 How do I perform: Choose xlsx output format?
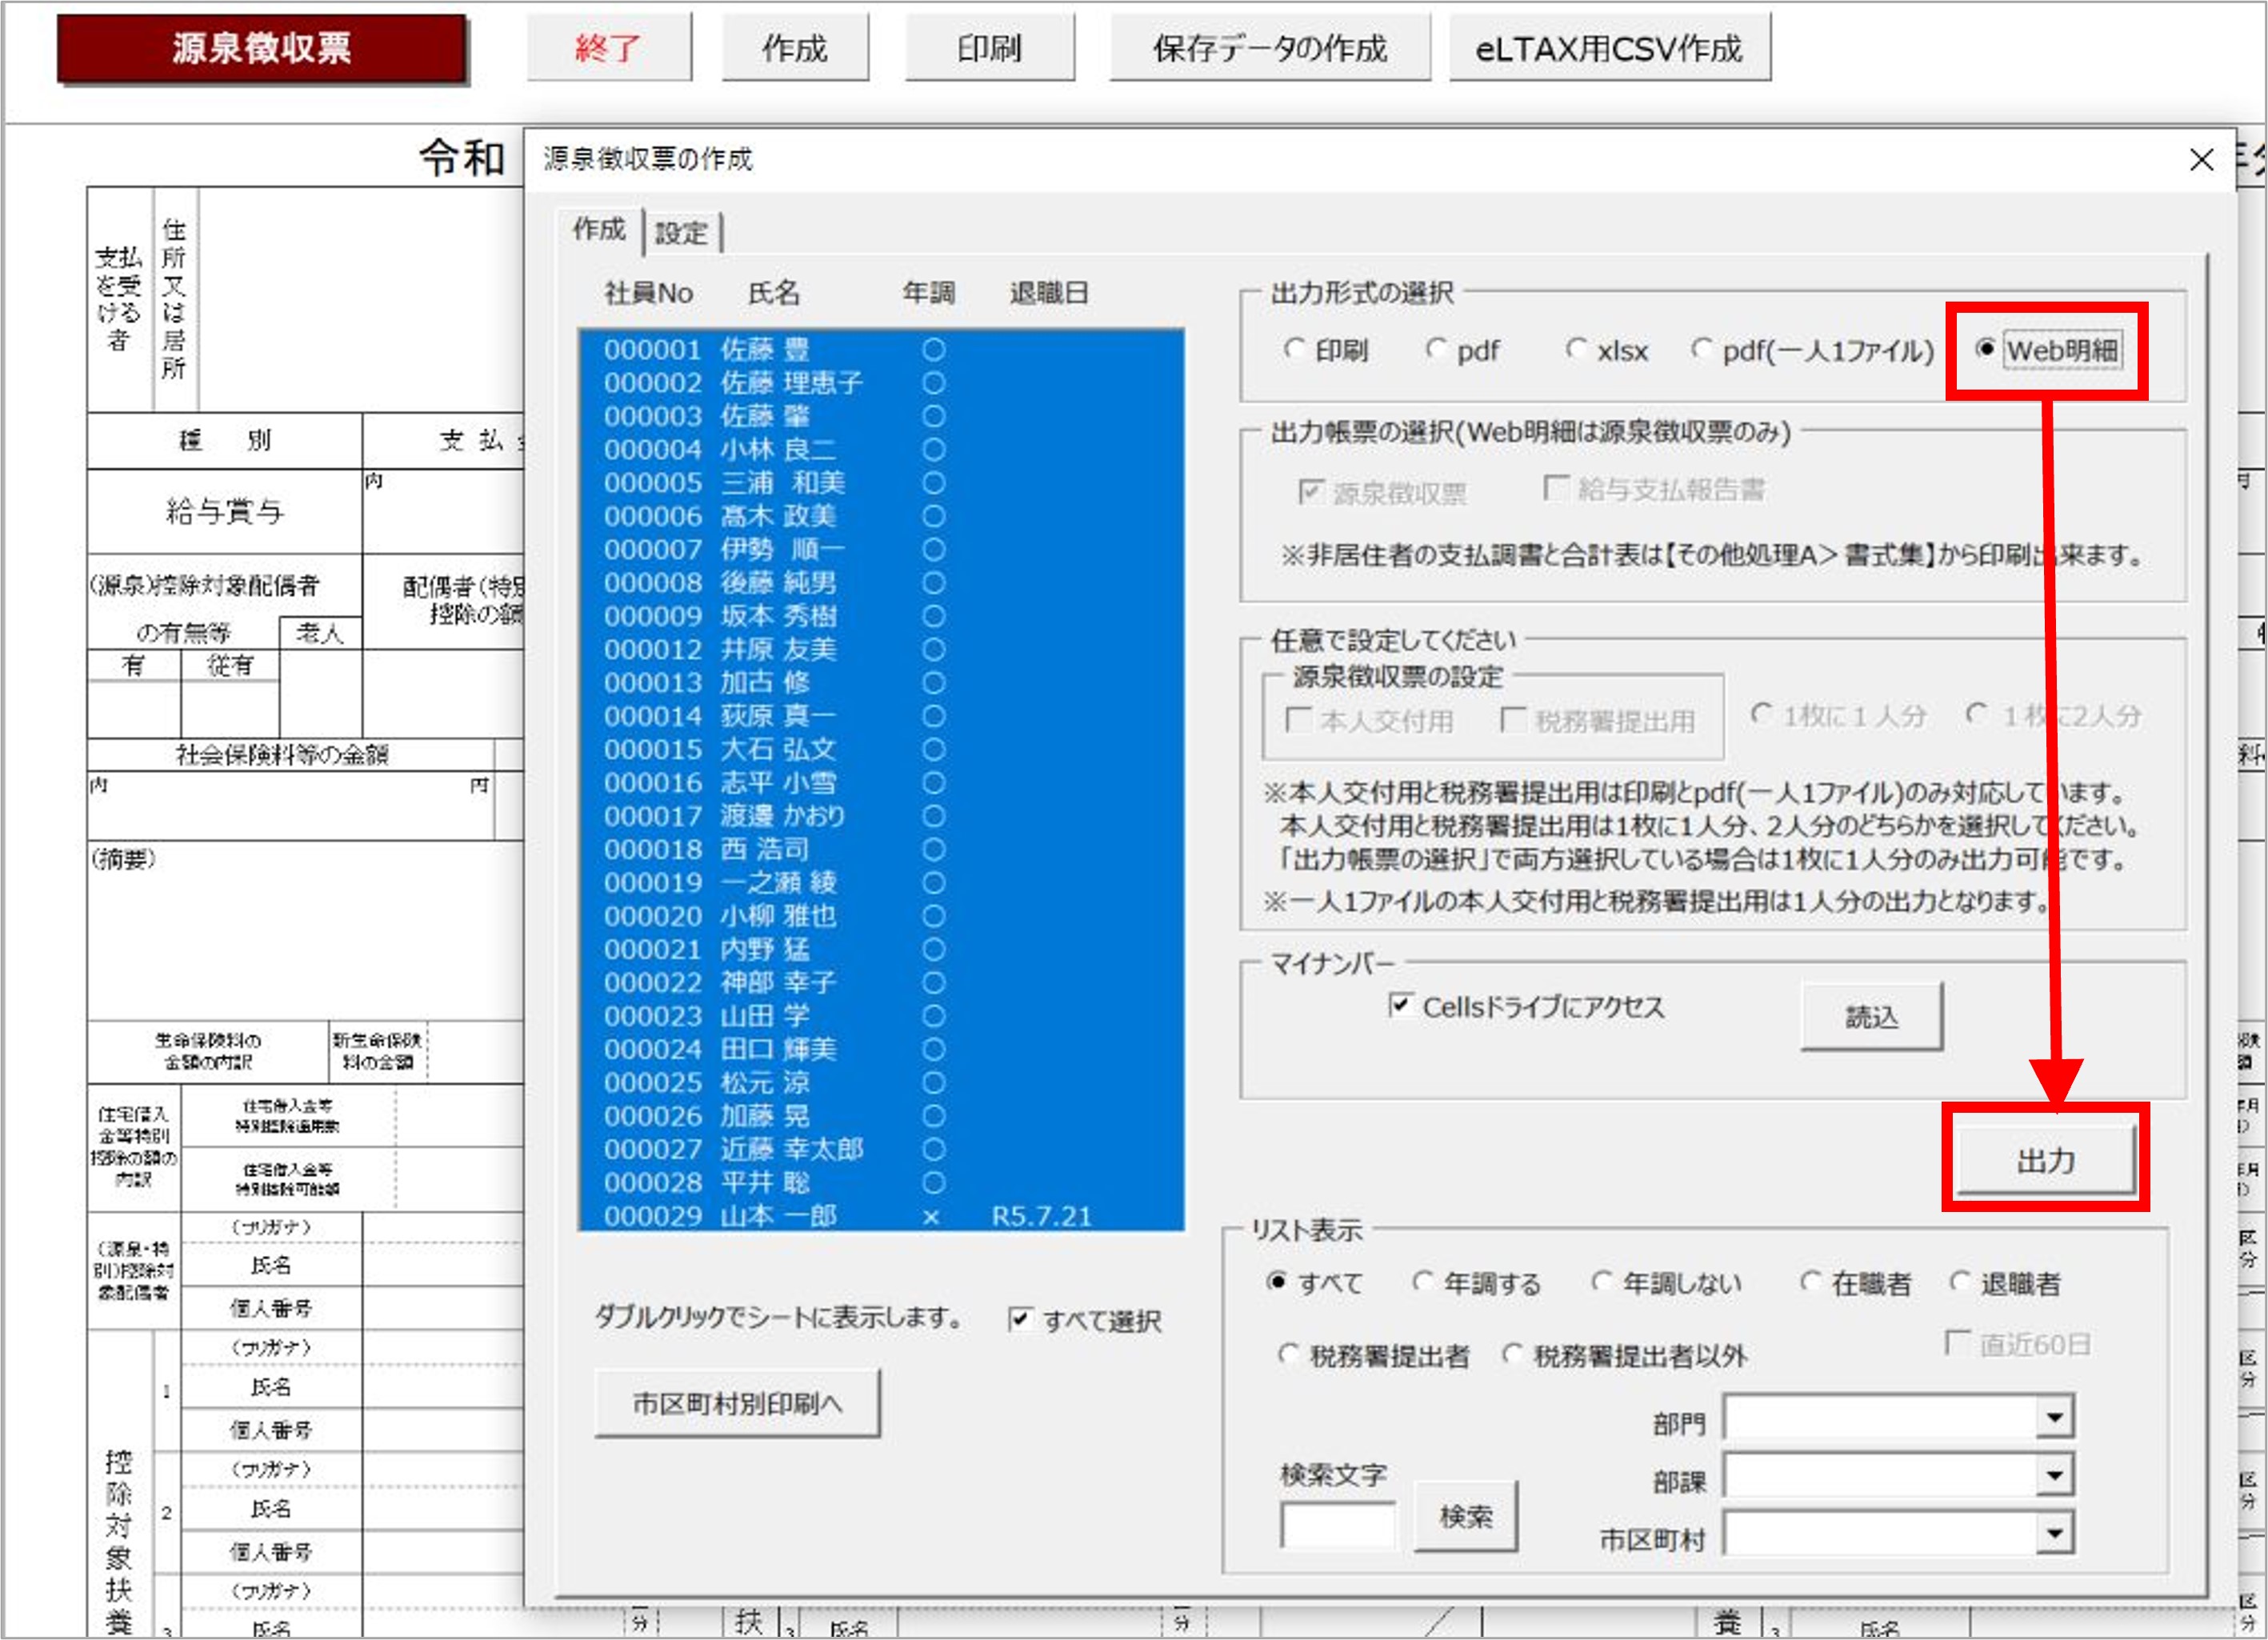tap(1576, 350)
